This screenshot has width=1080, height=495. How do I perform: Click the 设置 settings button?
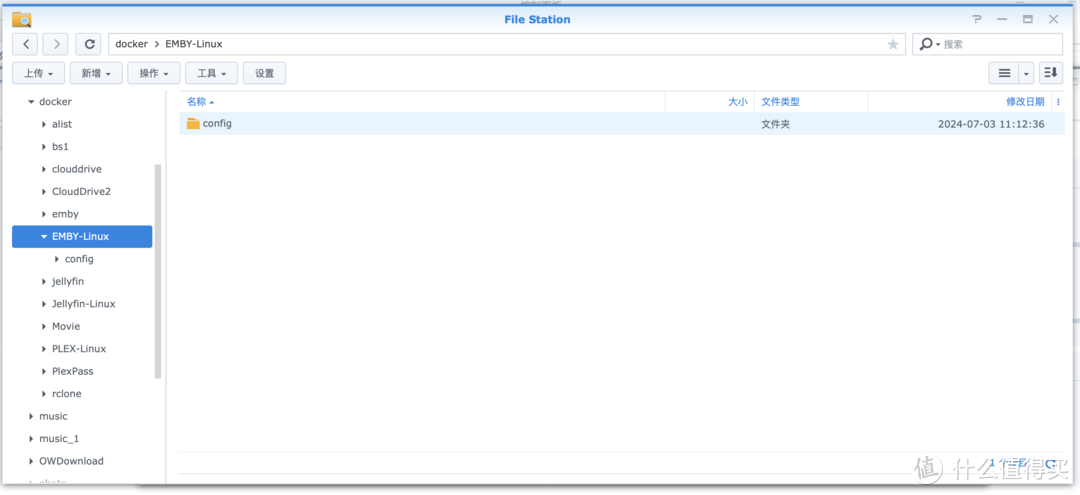[x=265, y=73]
